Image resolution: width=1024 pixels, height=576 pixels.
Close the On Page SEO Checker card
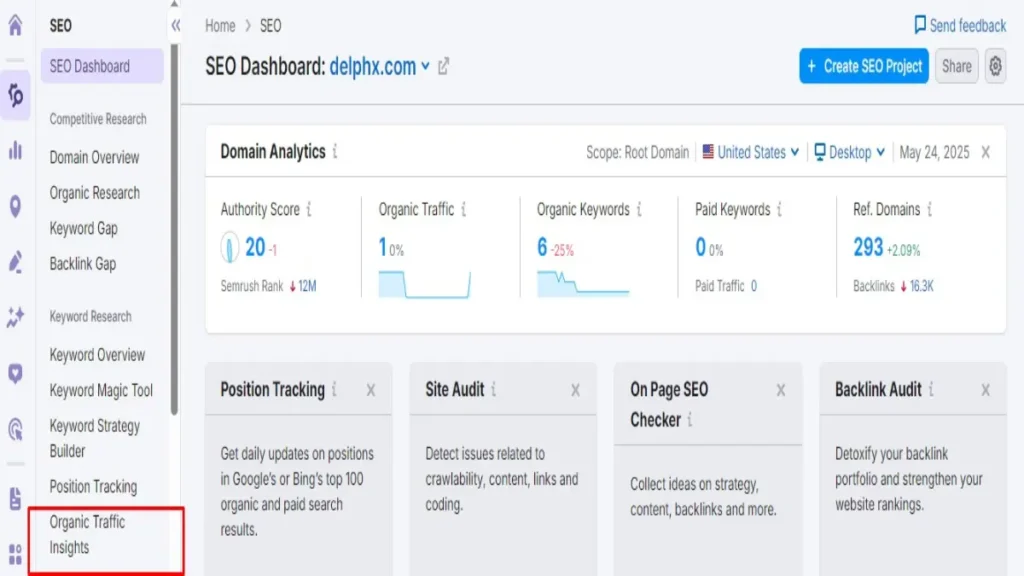click(780, 390)
